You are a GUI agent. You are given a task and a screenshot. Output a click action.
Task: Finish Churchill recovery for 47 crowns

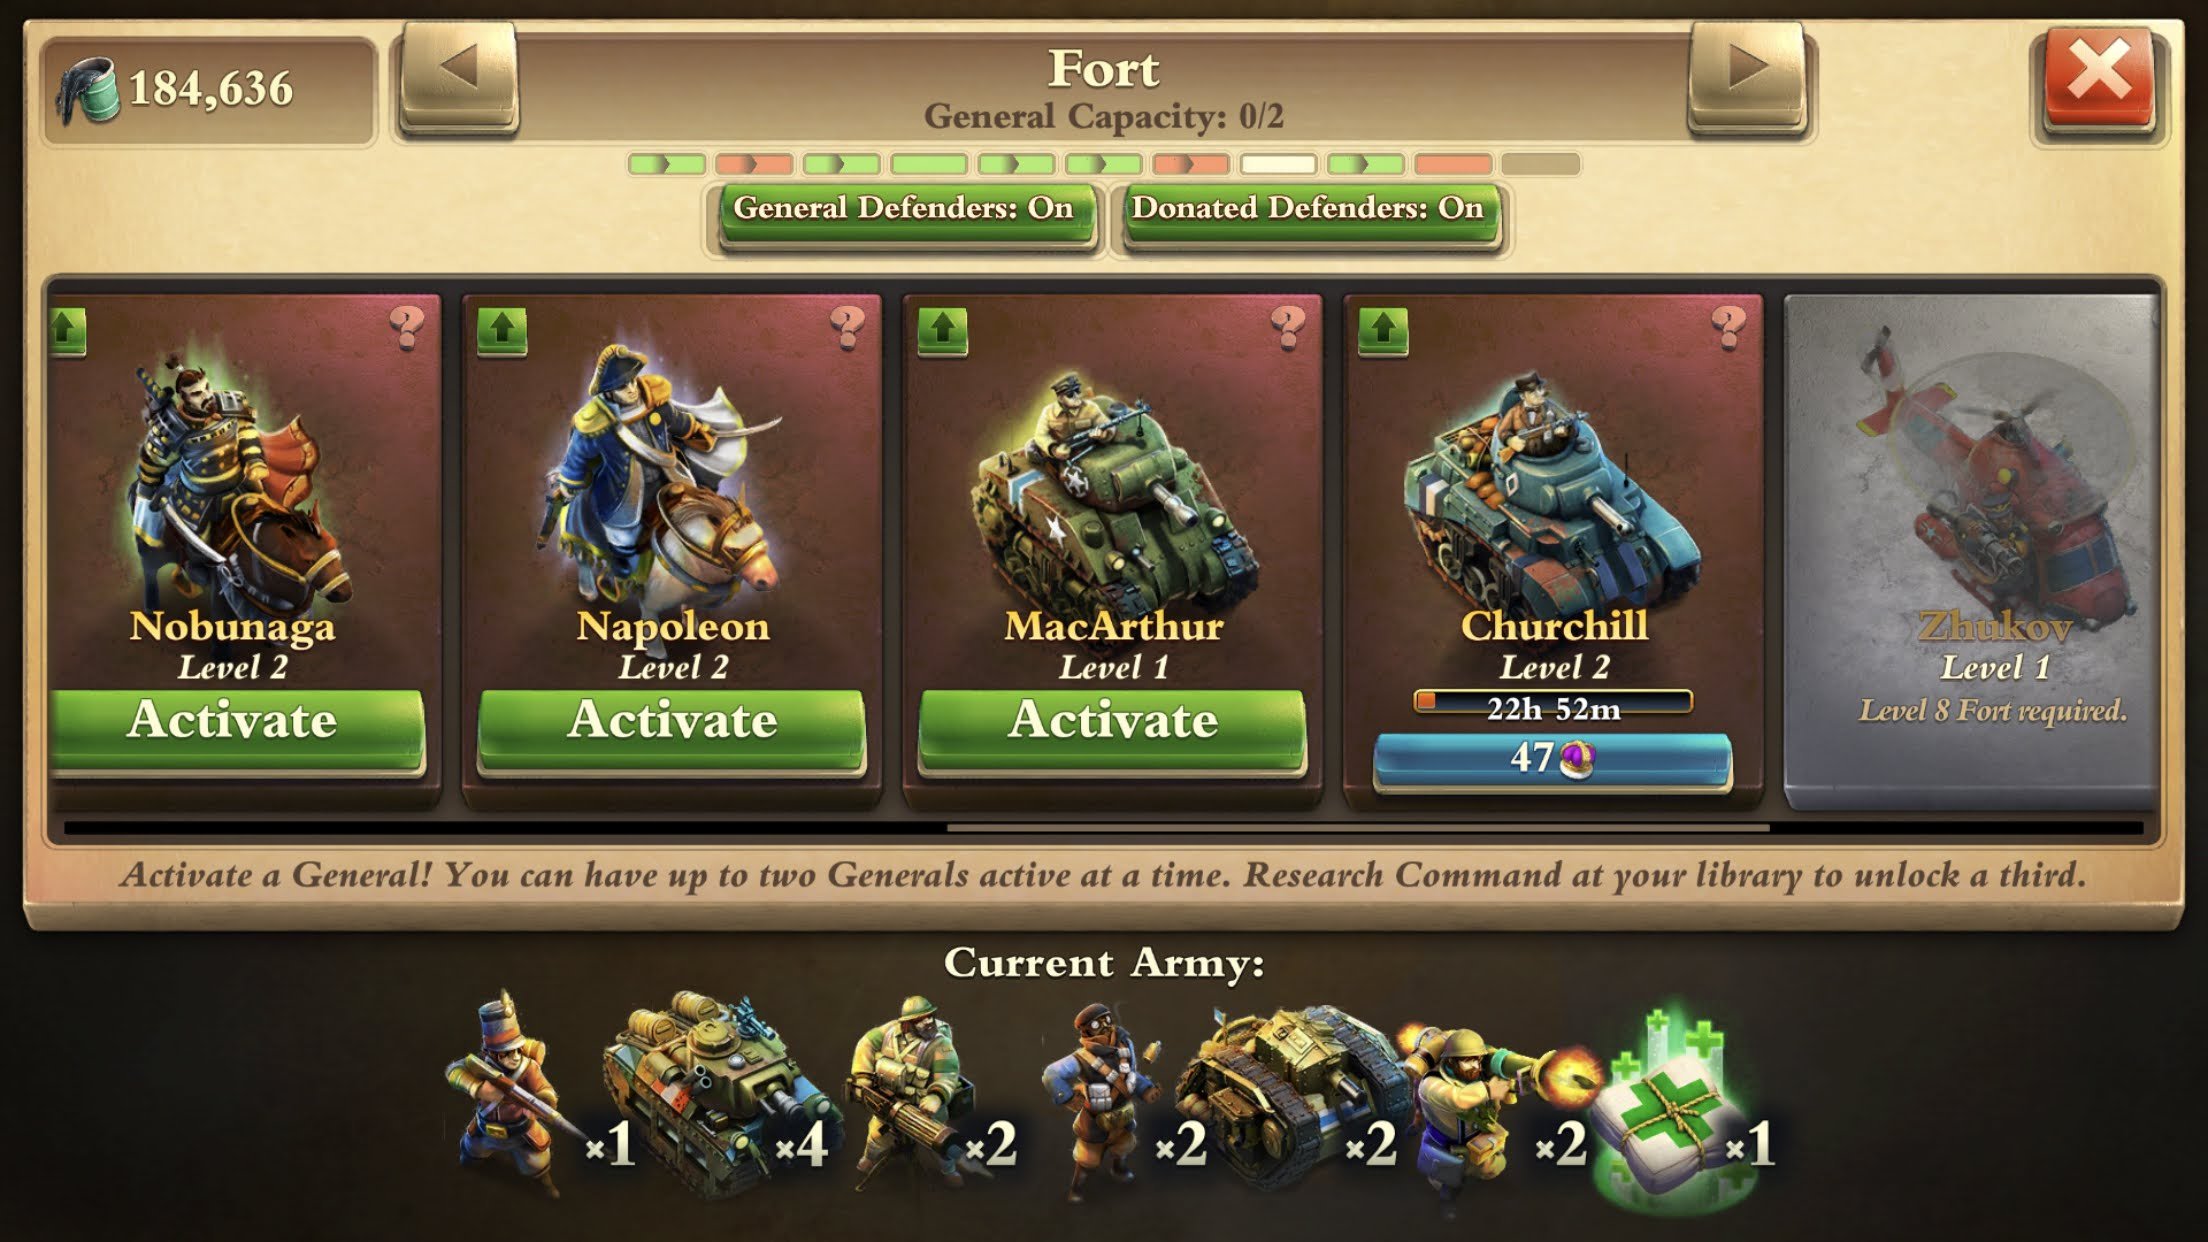click(x=1552, y=760)
